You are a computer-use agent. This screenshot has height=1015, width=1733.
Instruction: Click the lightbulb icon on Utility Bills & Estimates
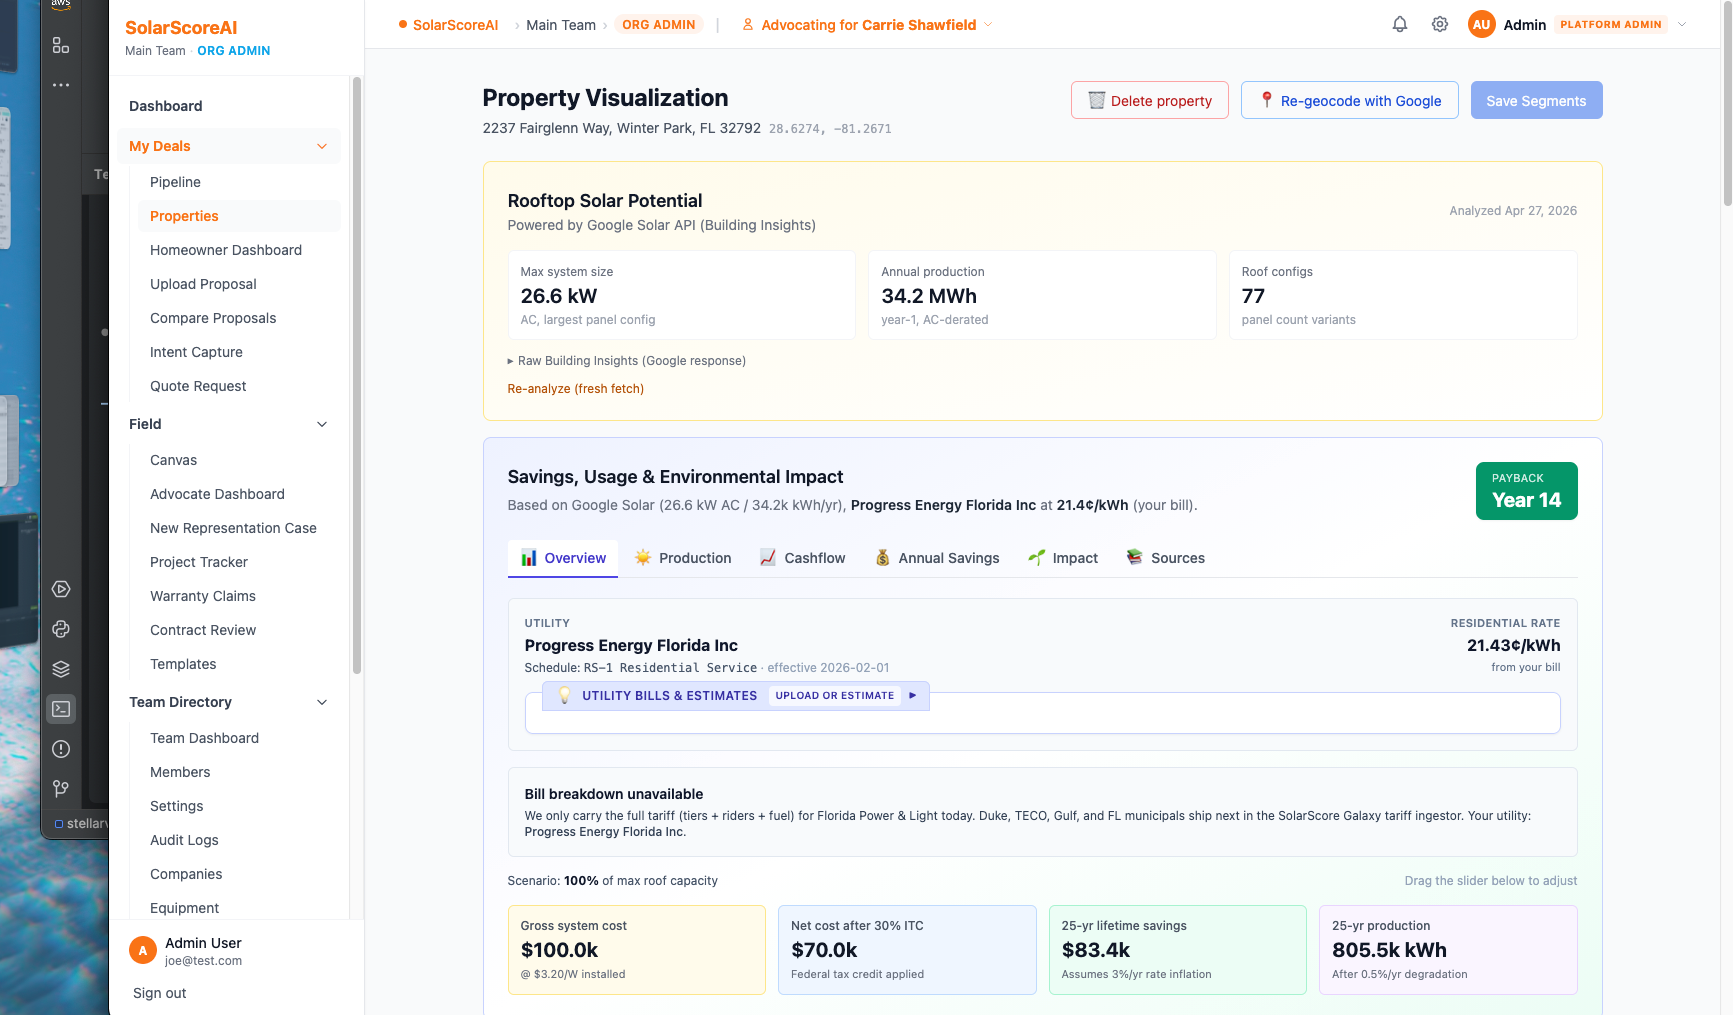click(566, 694)
